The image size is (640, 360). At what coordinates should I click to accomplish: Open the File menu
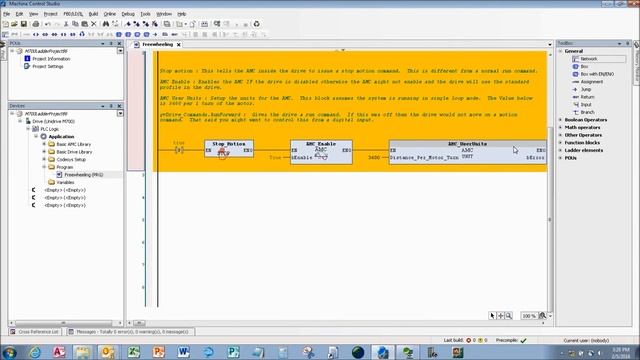tap(7, 14)
